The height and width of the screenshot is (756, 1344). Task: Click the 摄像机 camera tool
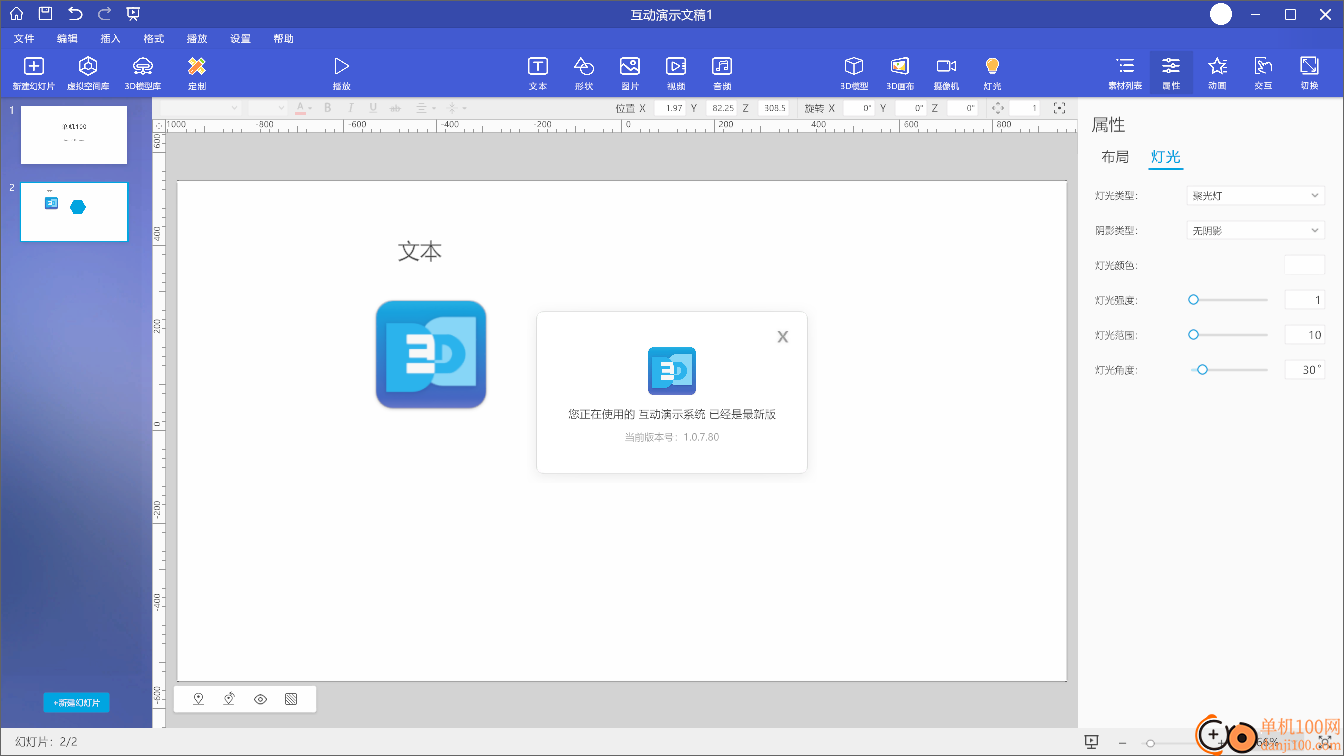pos(946,73)
